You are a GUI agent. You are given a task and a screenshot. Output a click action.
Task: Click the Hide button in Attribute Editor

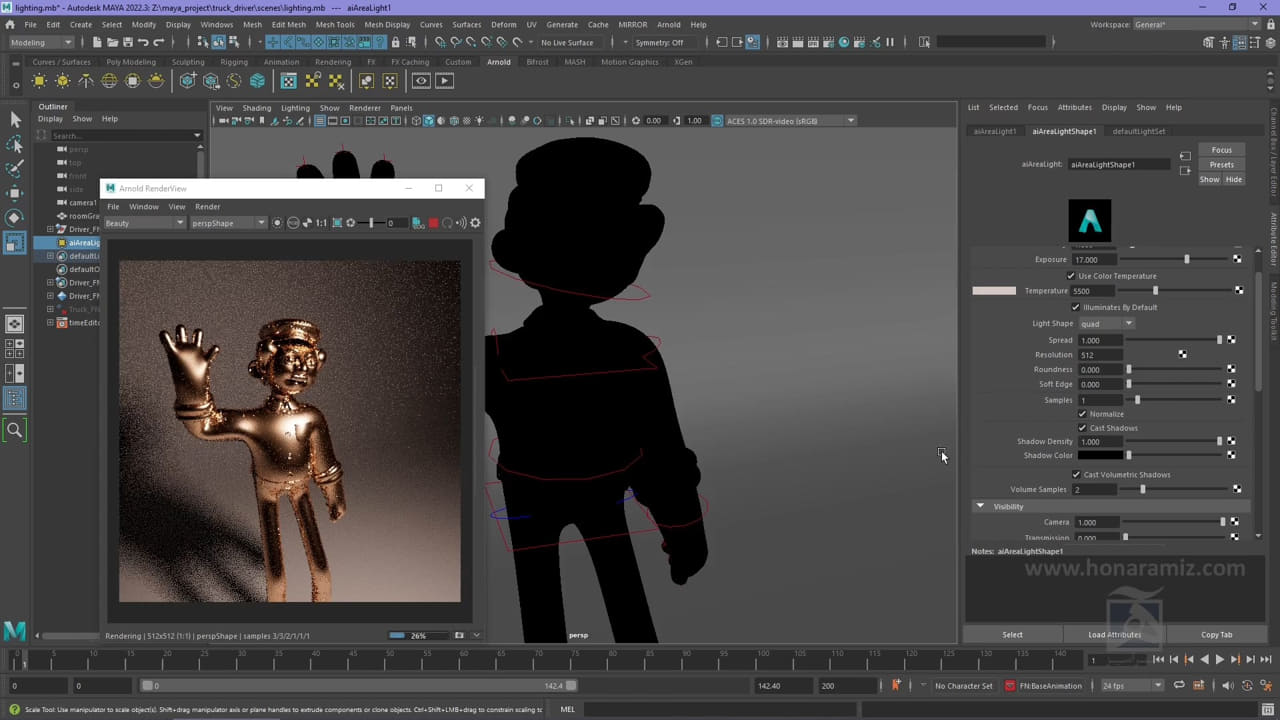click(x=1234, y=179)
